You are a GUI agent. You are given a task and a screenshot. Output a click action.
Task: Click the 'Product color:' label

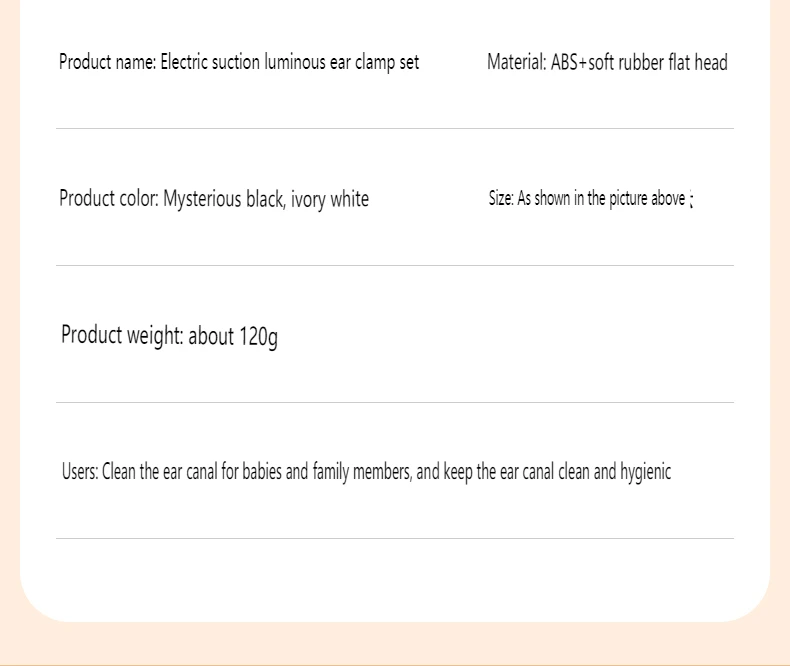coord(109,198)
